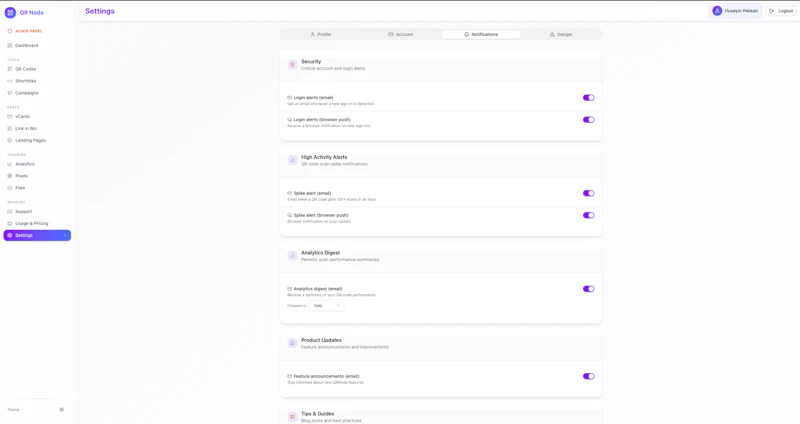Click the Analytics chart icon

10,164
